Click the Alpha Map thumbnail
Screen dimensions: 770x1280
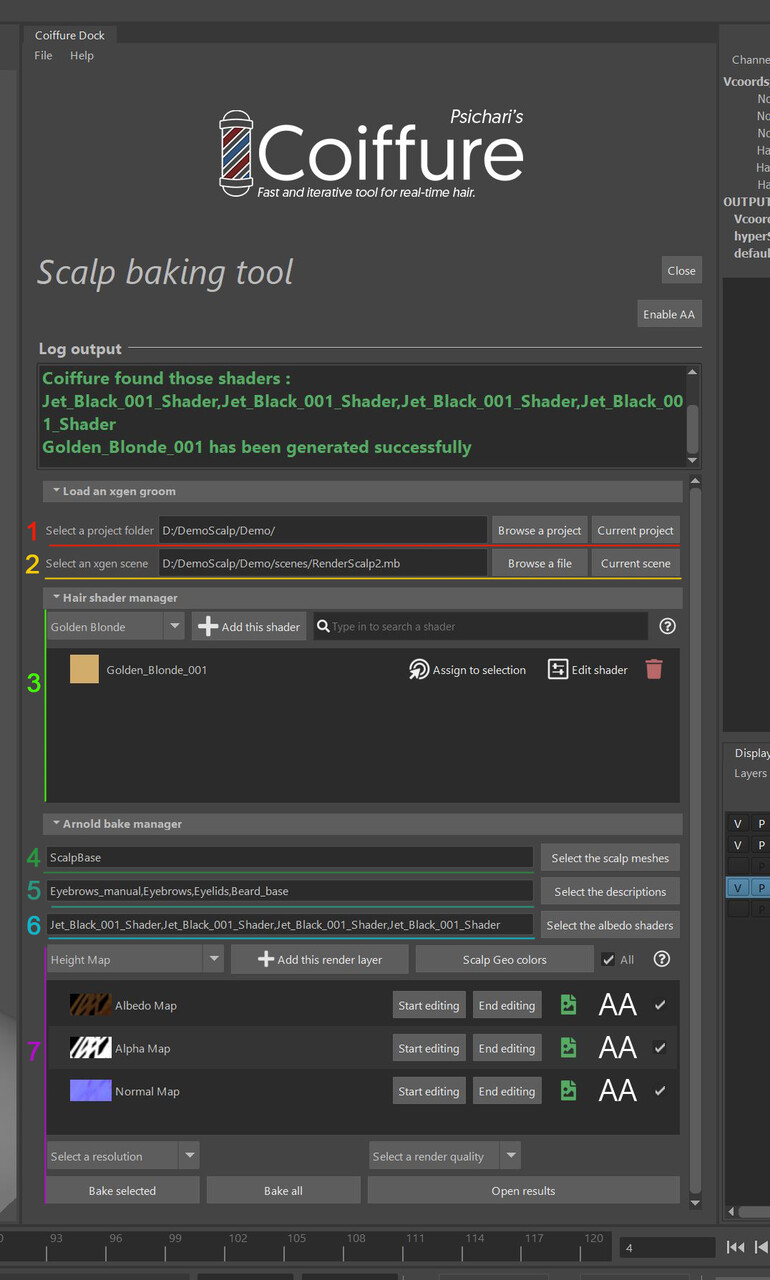coord(90,1048)
